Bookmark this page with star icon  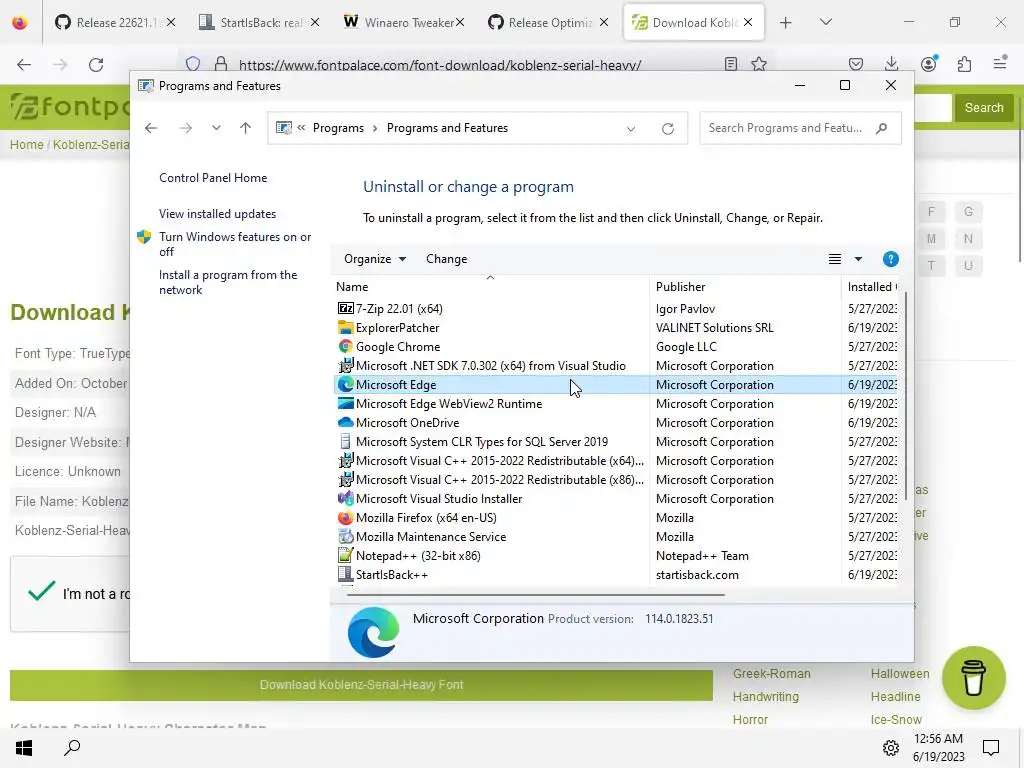coord(758,64)
